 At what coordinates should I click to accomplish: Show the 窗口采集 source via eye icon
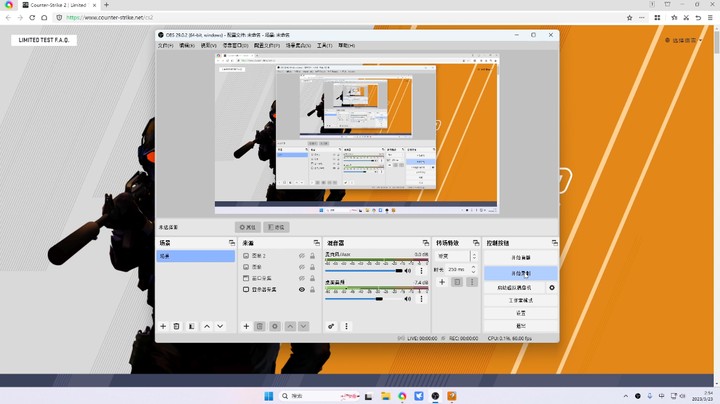click(302, 278)
